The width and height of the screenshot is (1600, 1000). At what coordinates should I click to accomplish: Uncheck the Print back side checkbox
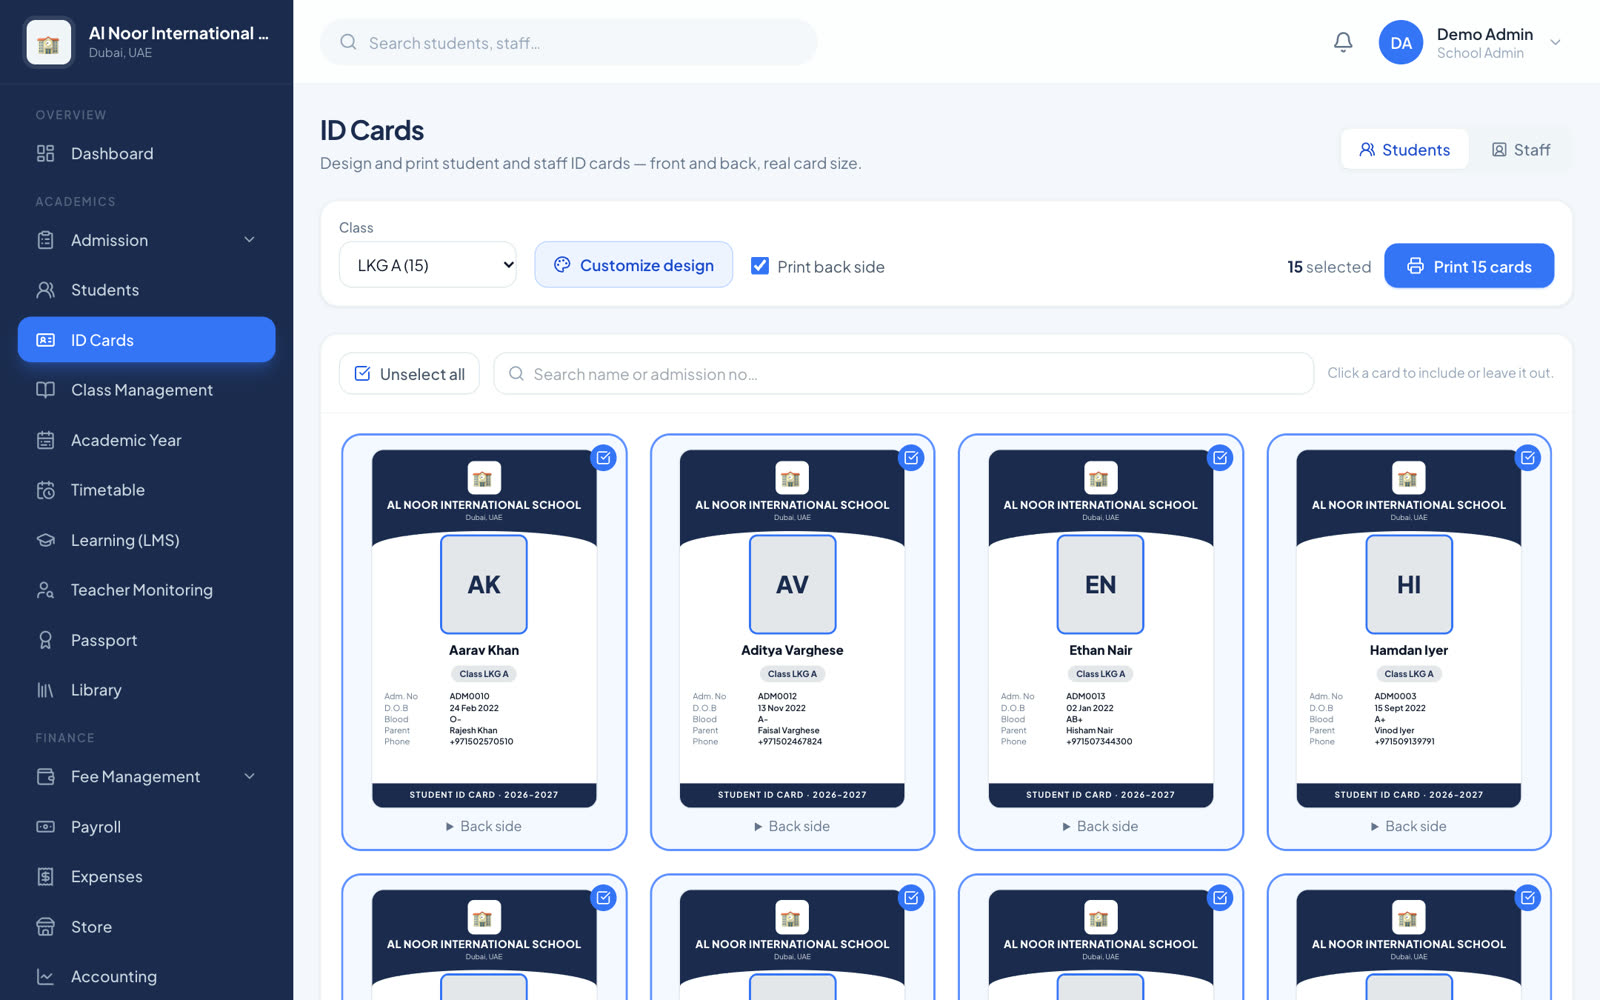[760, 266]
